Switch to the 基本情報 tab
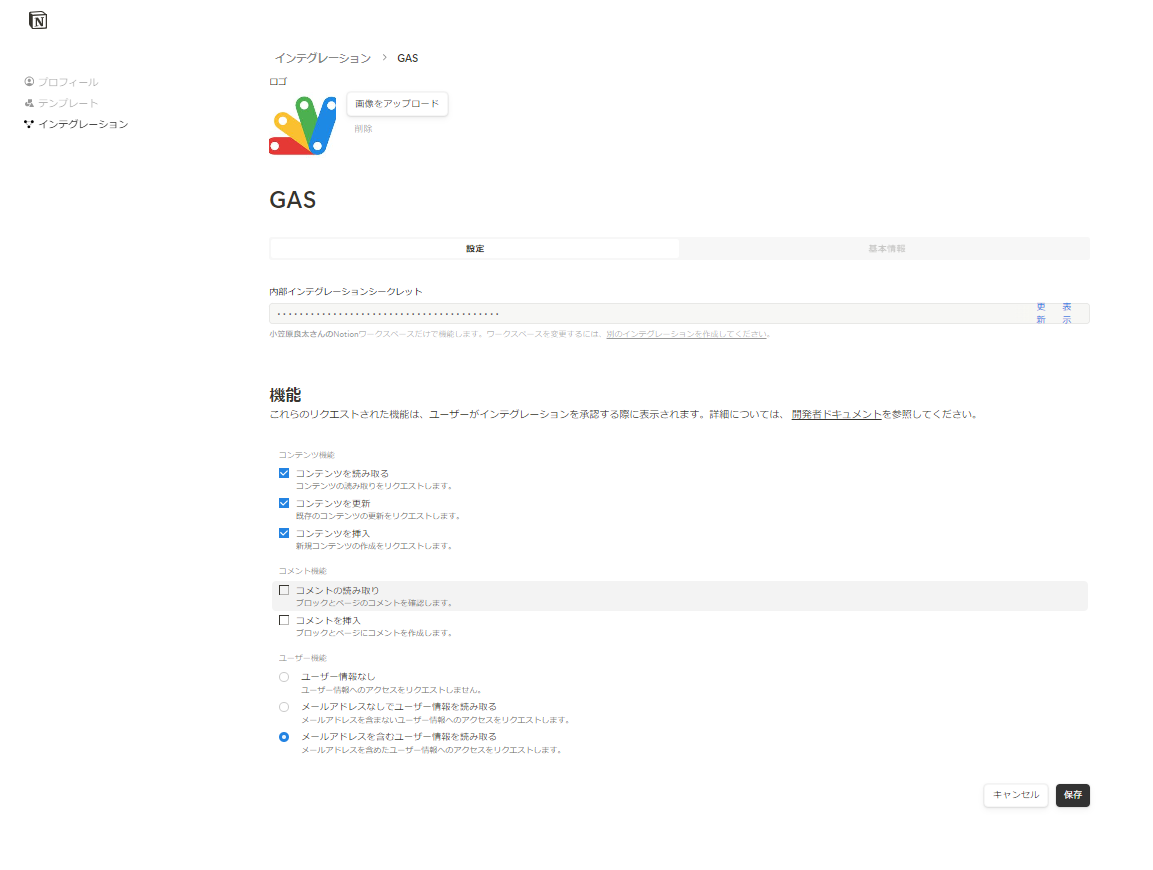This screenshot has width=1153, height=870. point(886,248)
